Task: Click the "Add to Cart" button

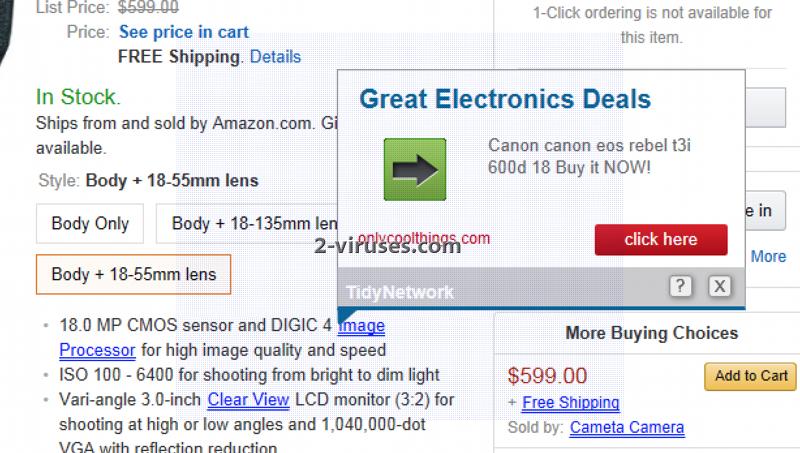Action: [x=750, y=376]
